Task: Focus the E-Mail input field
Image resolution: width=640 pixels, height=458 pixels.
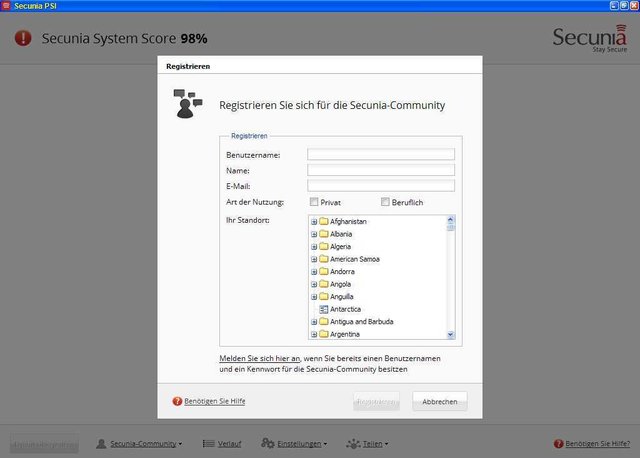Action: (381, 185)
